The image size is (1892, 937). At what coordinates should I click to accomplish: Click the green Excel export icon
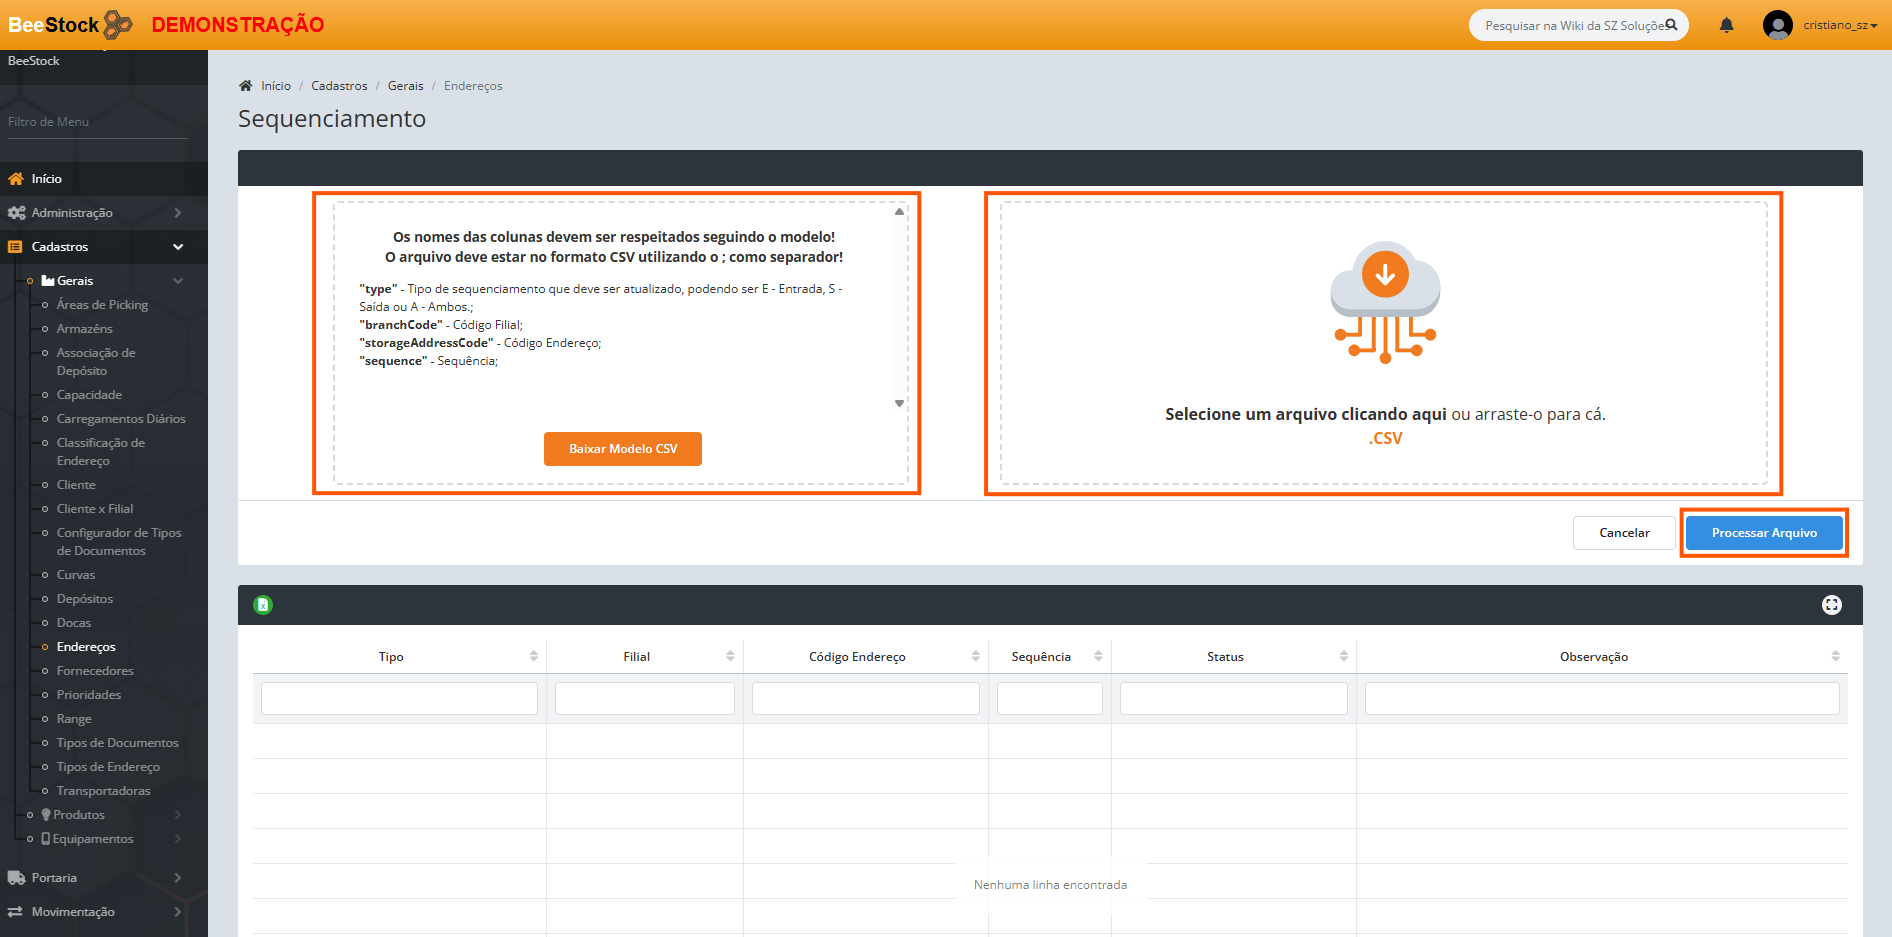263,605
